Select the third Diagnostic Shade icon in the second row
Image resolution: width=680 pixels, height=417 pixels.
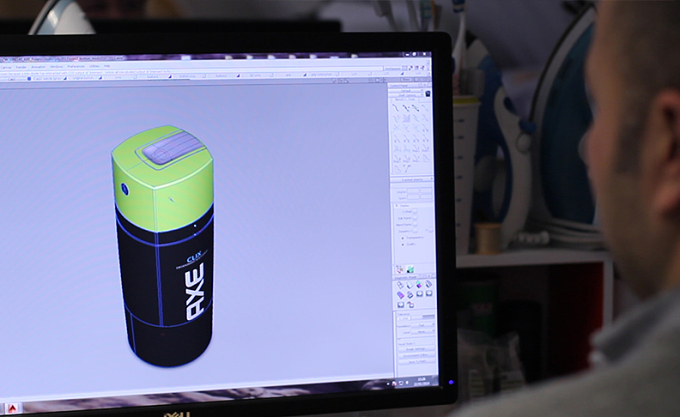pyautogui.click(x=419, y=294)
